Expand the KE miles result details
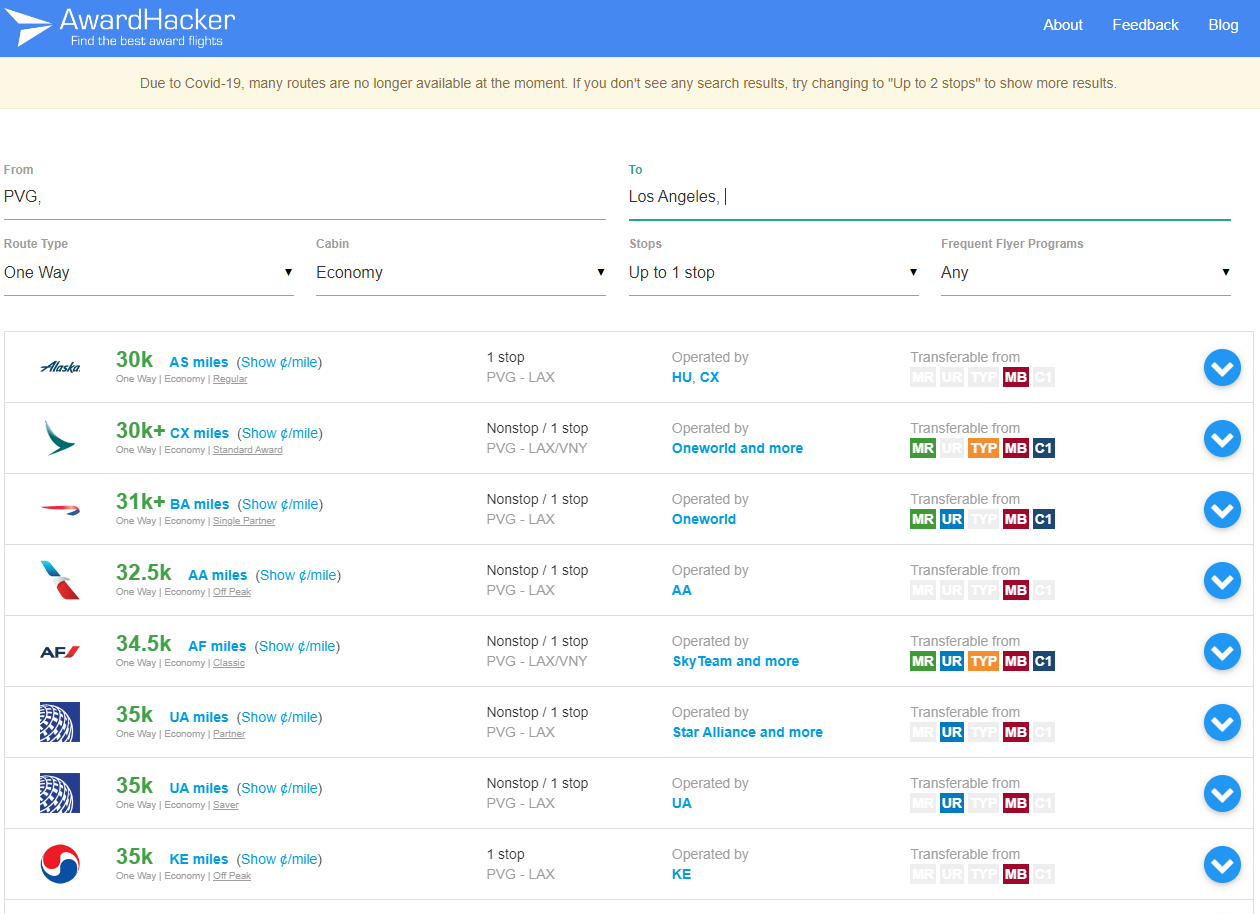Screen dimensions: 1260x914 click(1222, 865)
